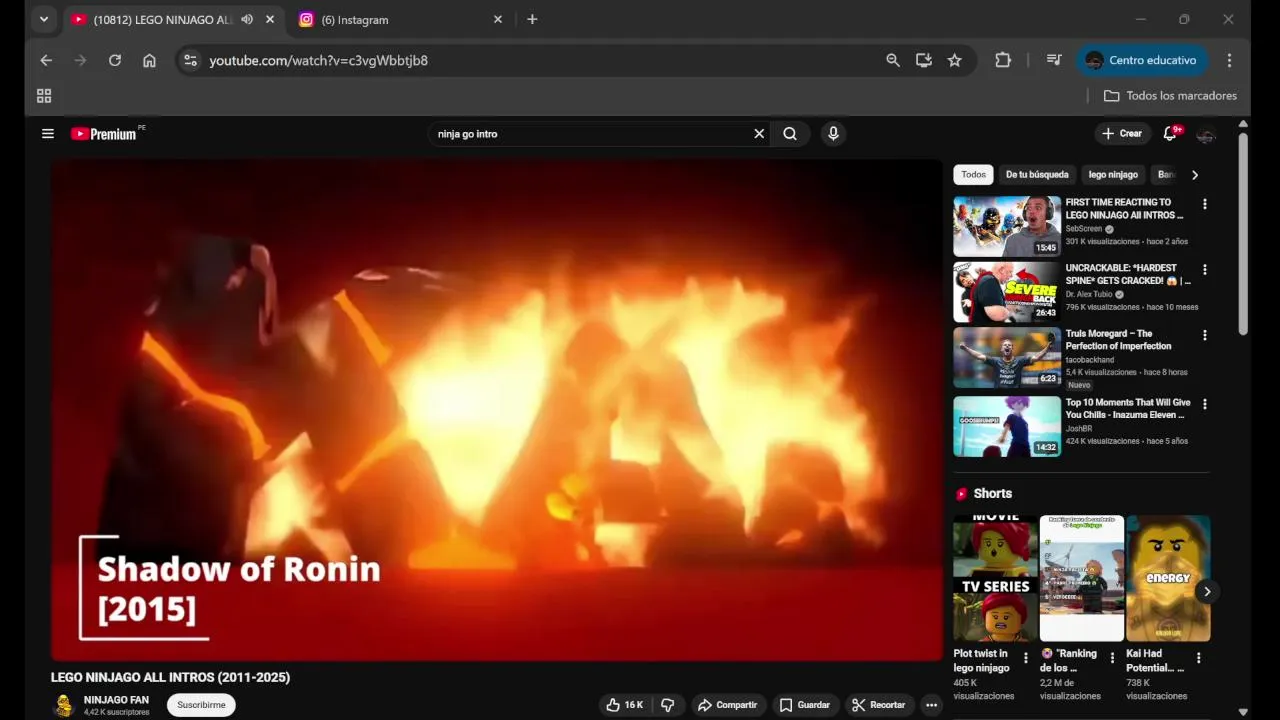
Task: Show next Shorts with the arrow
Action: pos(1207,591)
